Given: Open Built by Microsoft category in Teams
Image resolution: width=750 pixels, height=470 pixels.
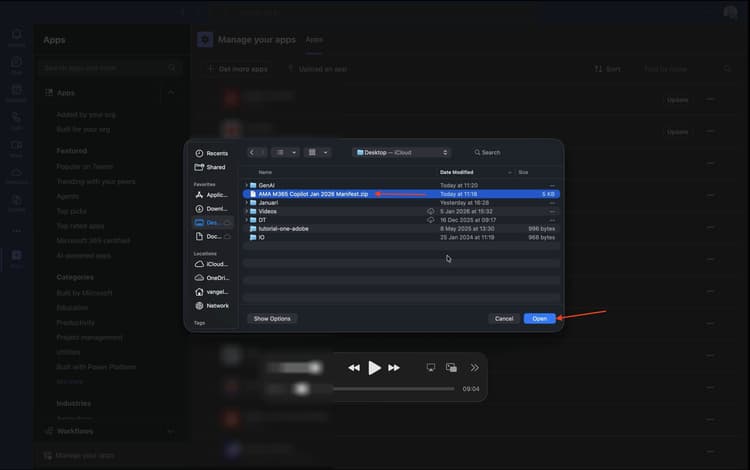Looking at the screenshot, I should tap(84, 293).
